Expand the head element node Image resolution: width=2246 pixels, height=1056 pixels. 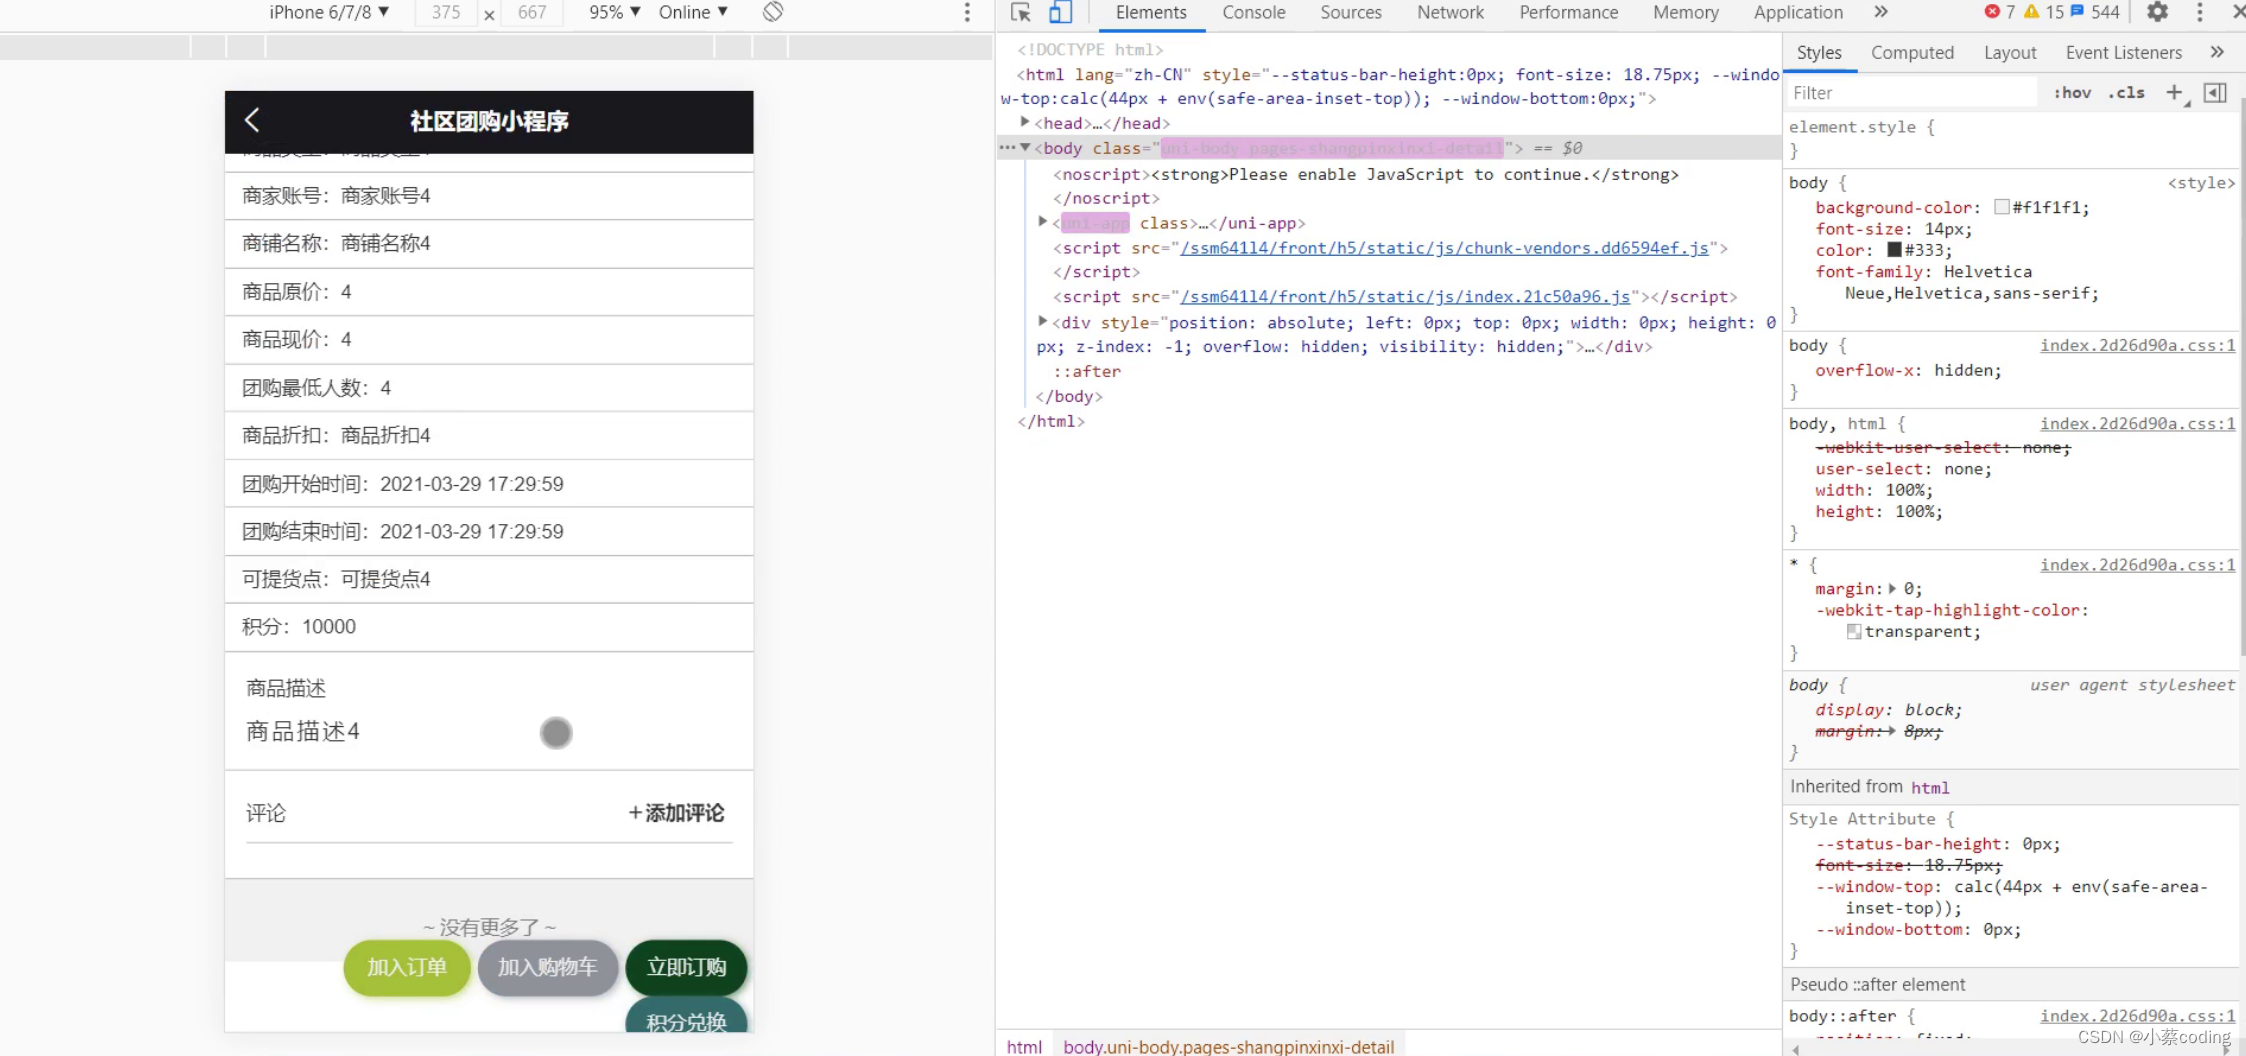pyautogui.click(x=1025, y=122)
